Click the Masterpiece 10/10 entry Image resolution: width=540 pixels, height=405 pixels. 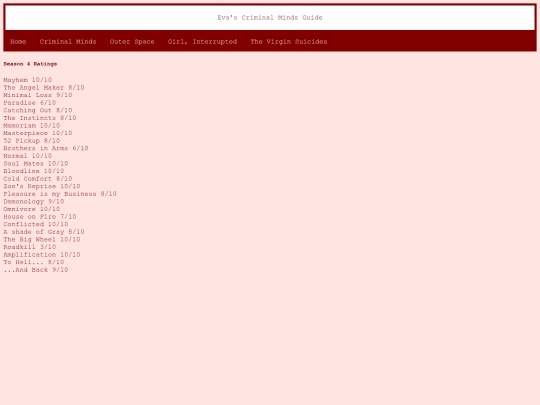[38, 133]
